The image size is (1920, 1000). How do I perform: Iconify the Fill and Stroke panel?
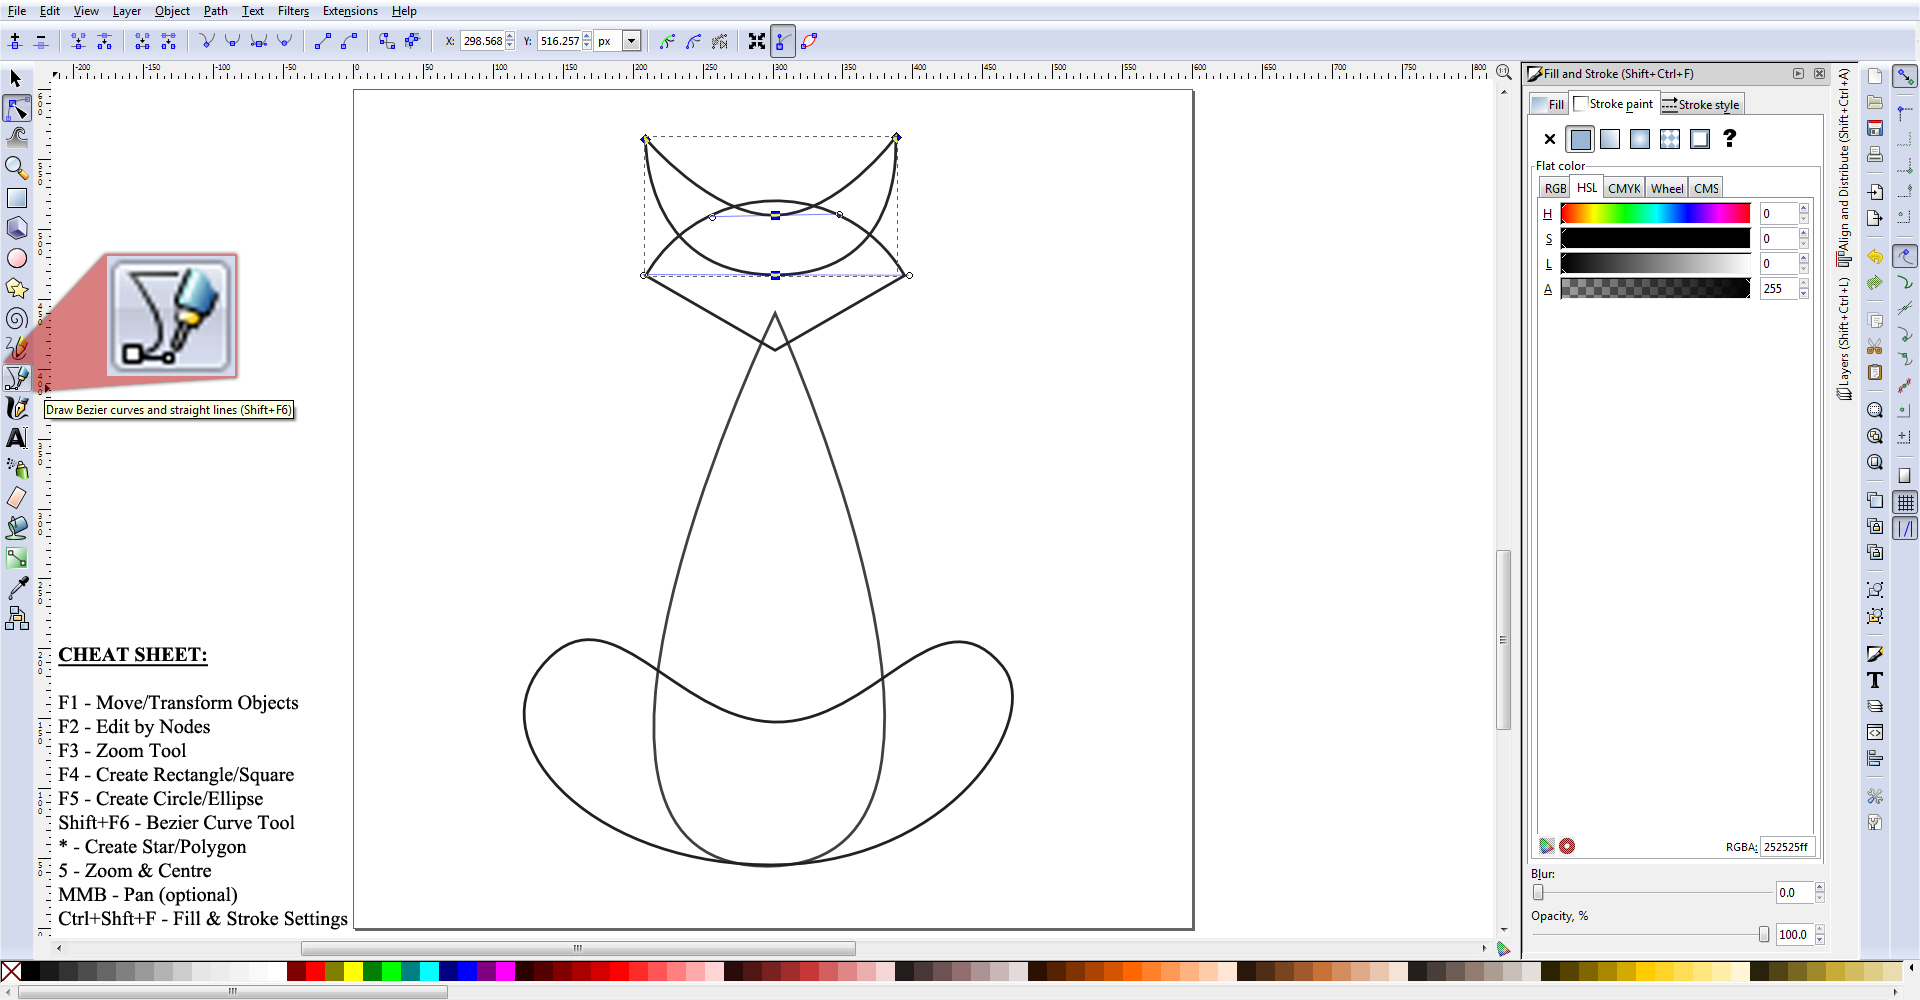click(1798, 73)
